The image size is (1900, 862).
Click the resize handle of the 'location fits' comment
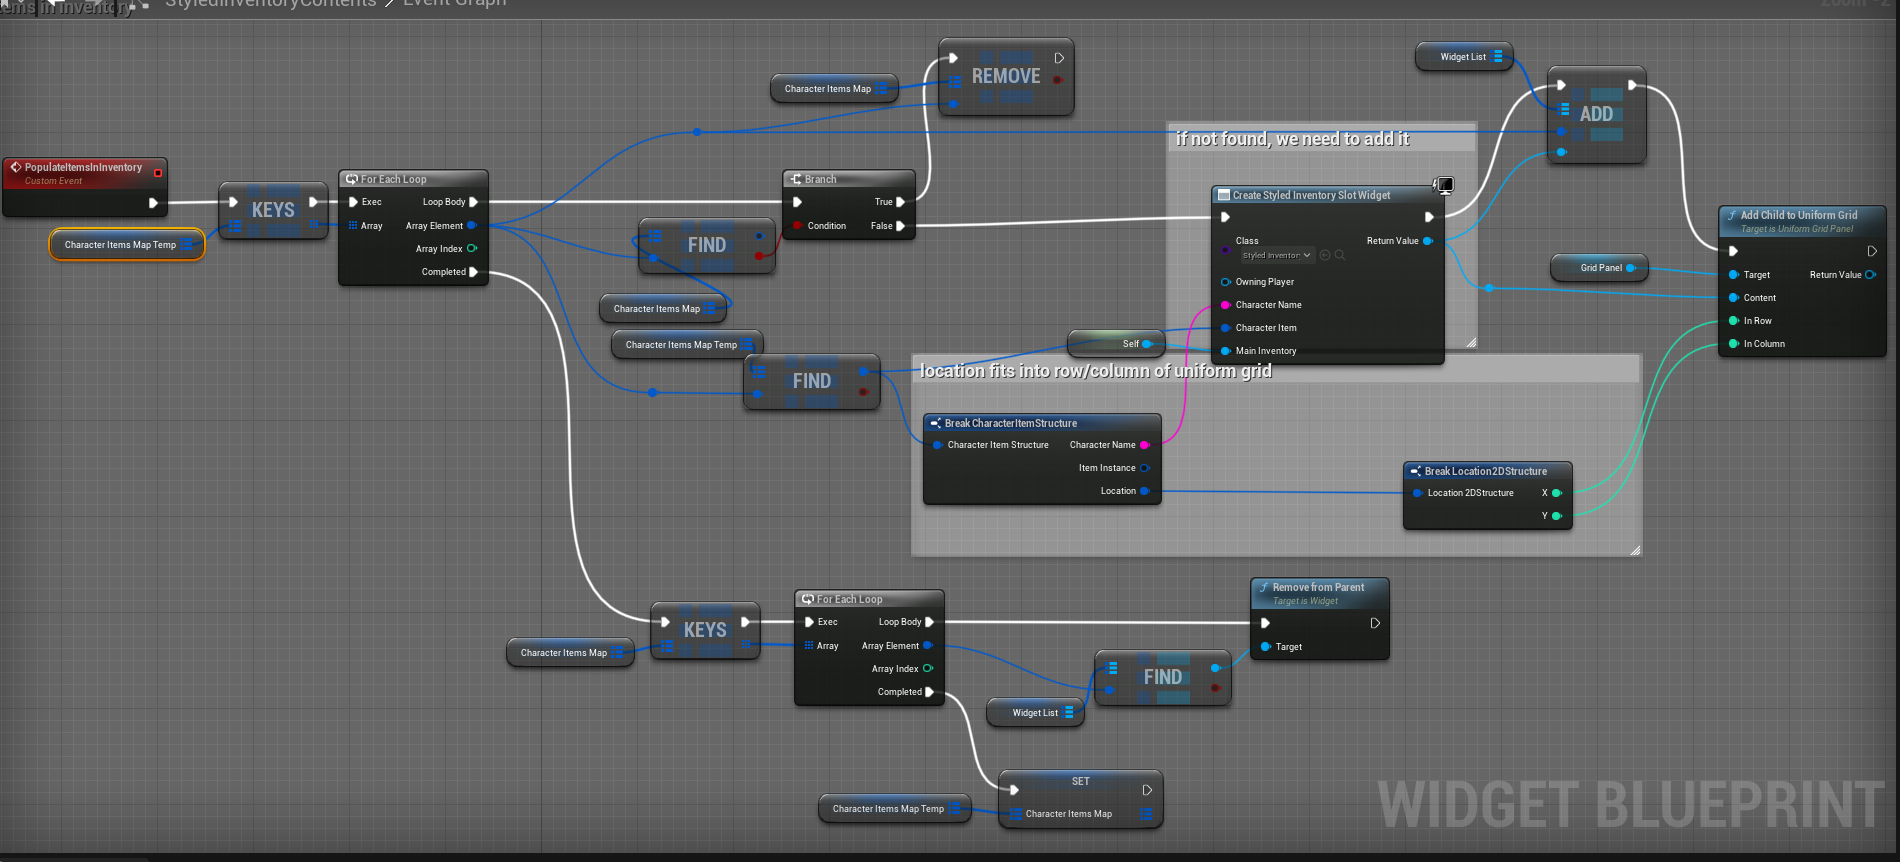(1635, 550)
